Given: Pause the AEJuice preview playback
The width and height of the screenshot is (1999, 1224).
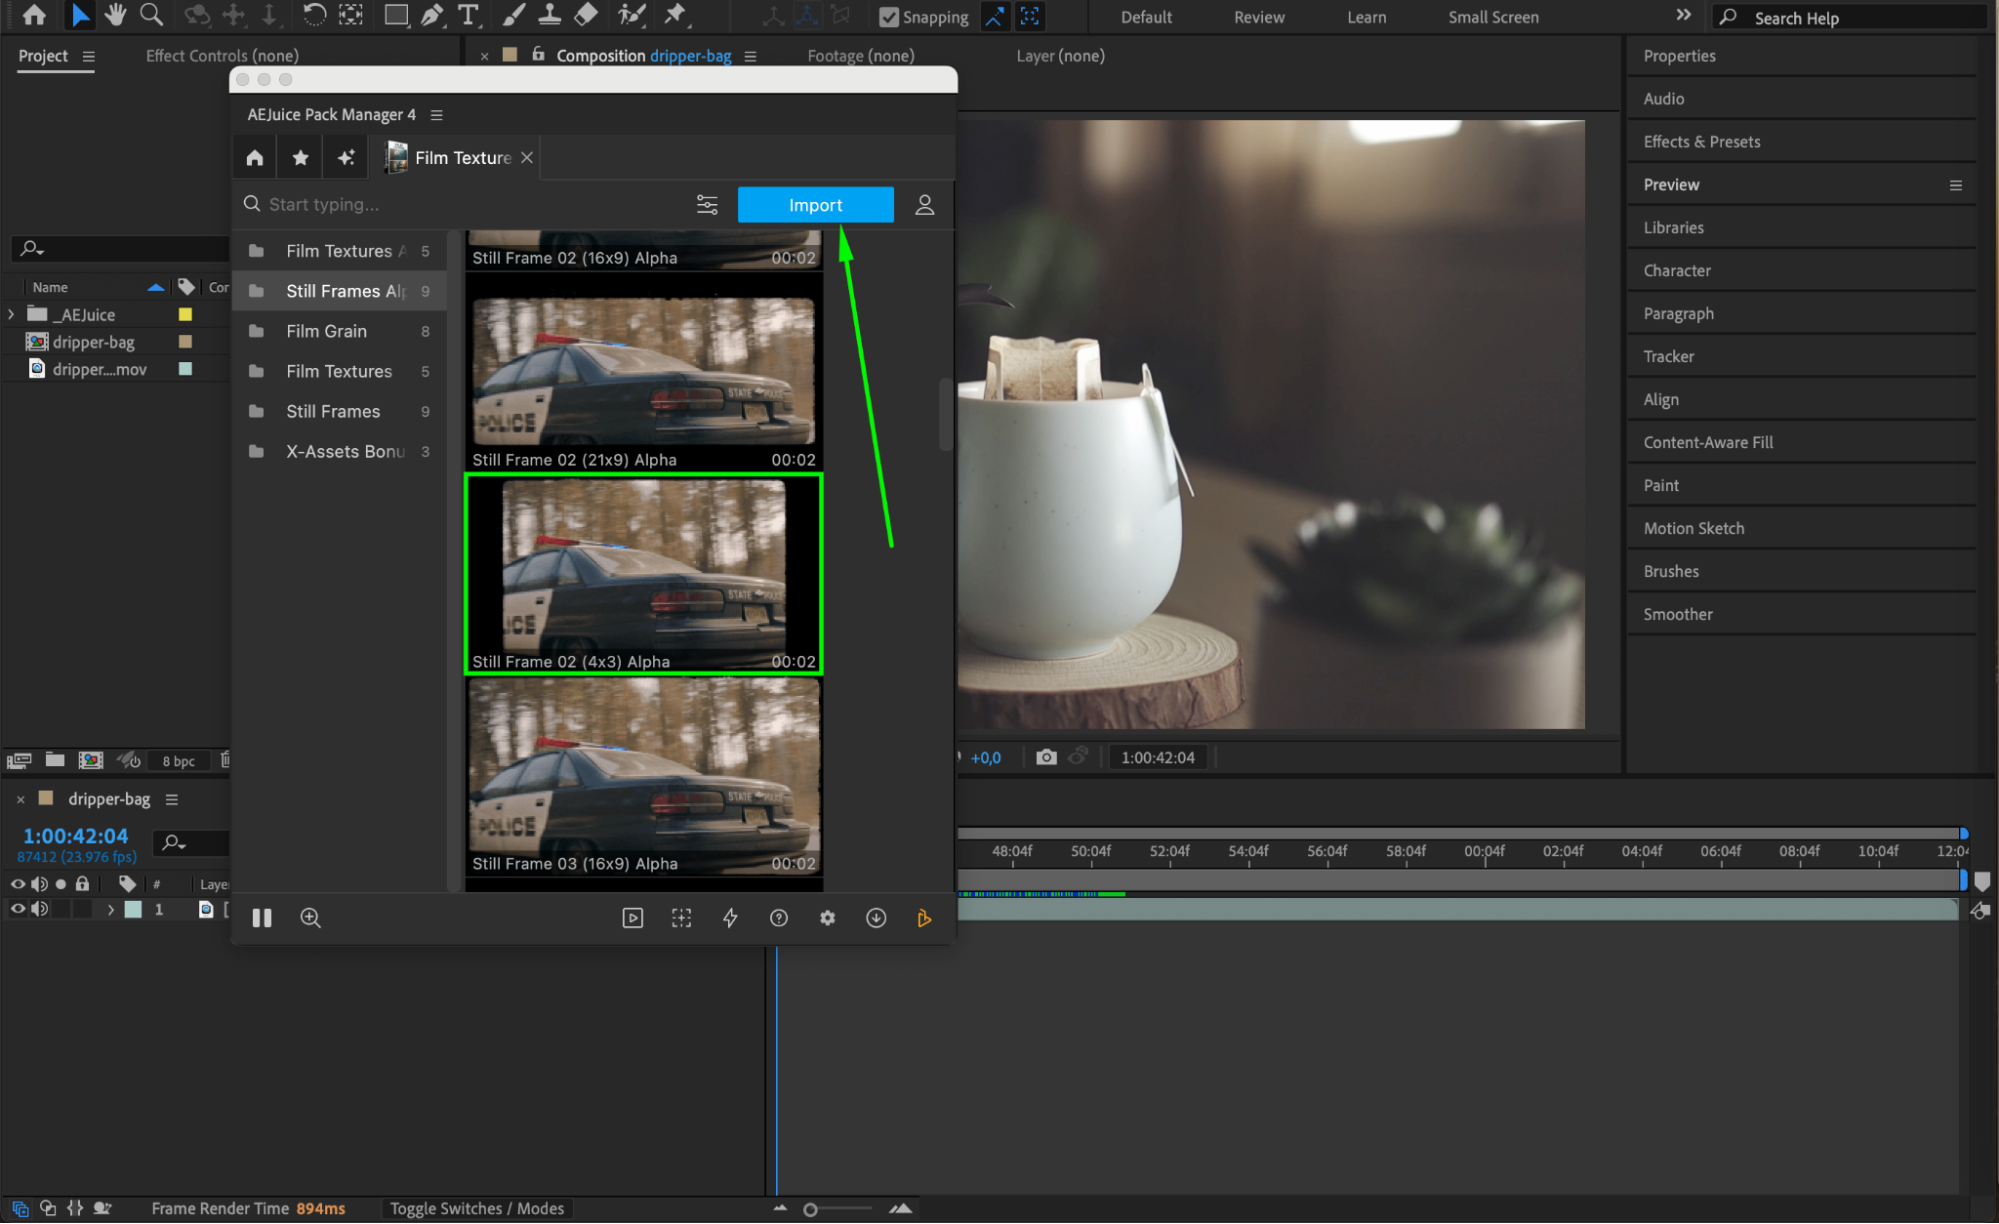Looking at the screenshot, I should click(262, 918).
